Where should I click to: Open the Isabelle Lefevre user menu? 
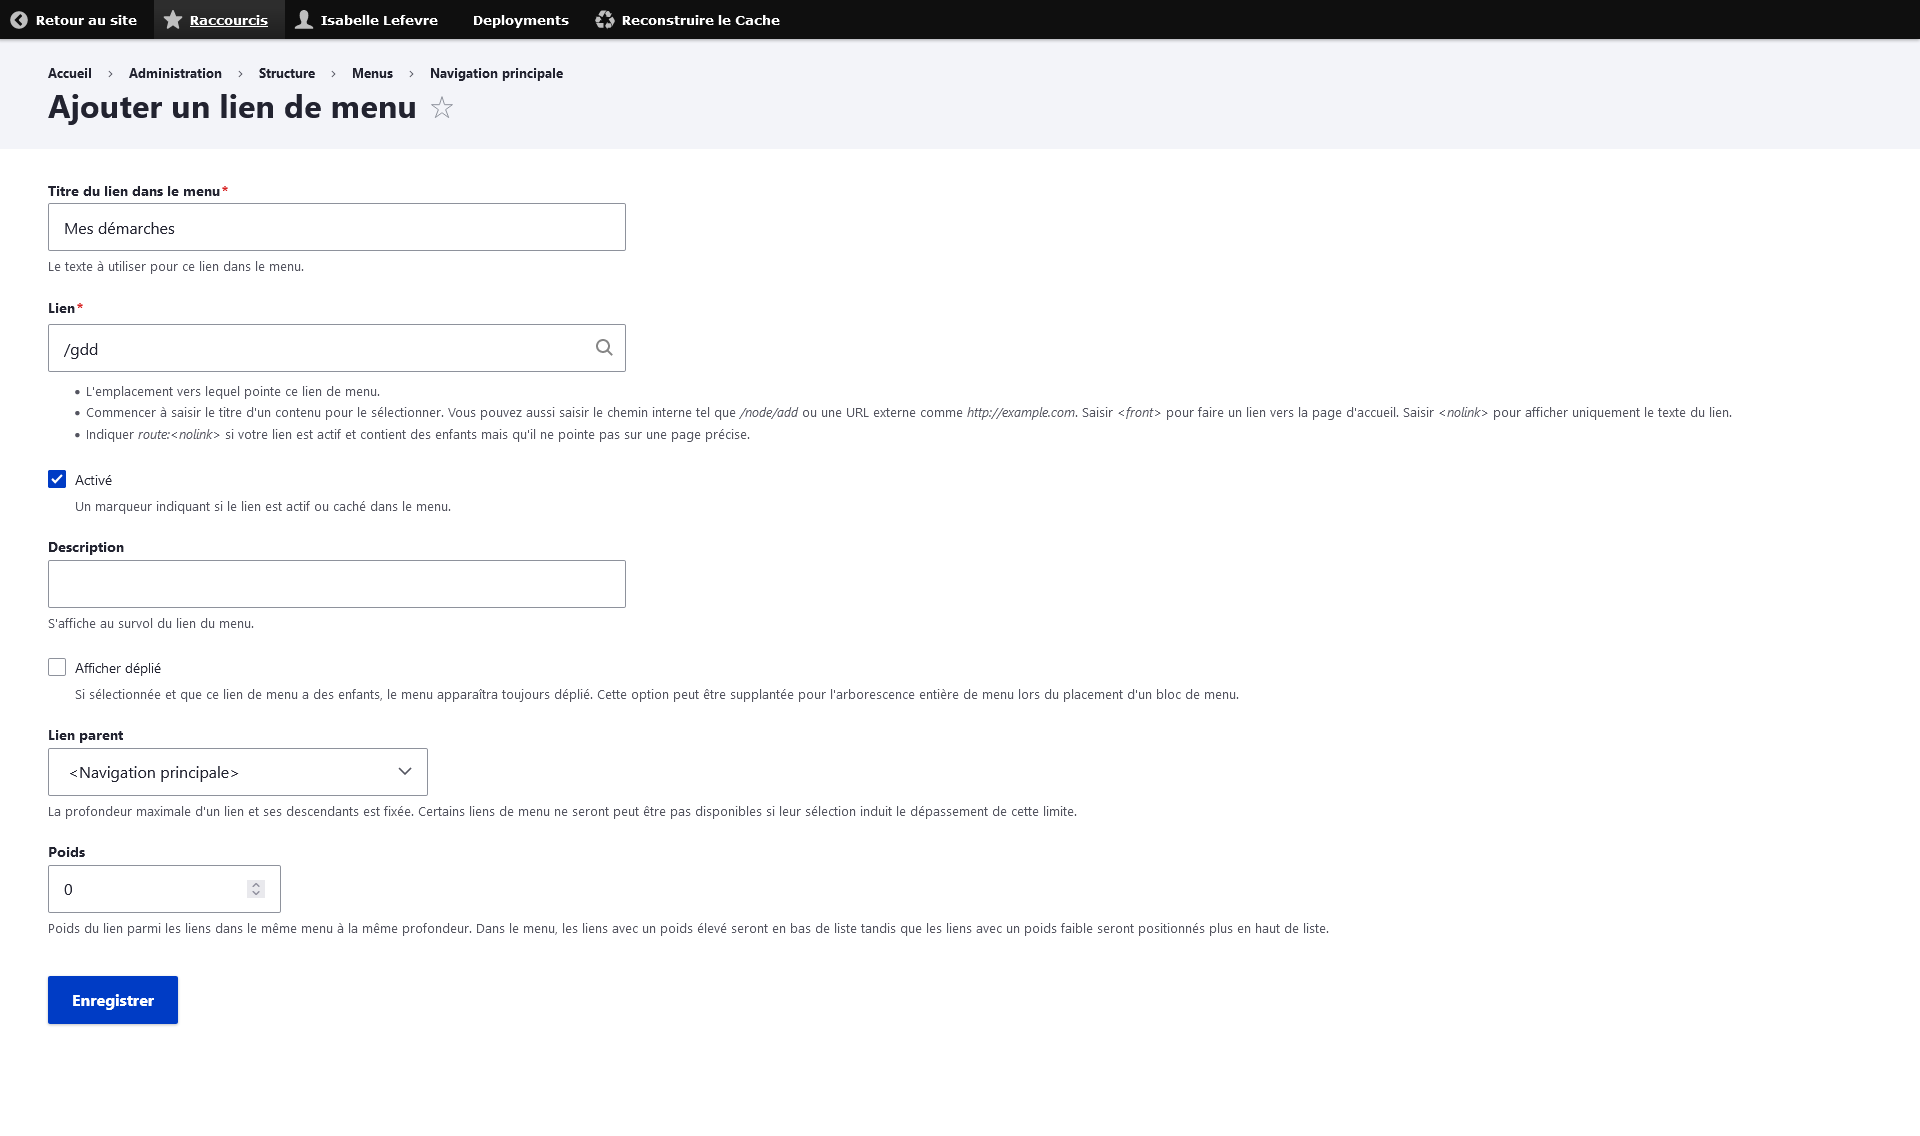click(x=379, y=20)
